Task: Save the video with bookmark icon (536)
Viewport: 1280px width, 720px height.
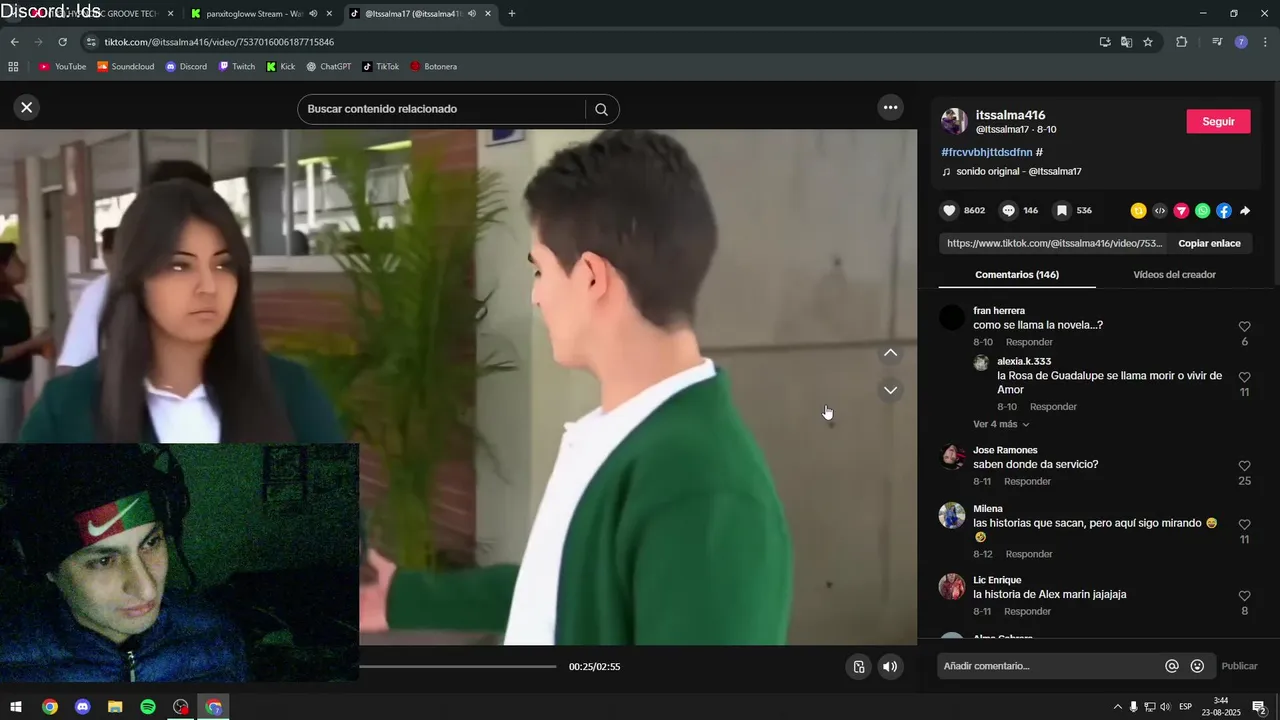Action: coord(1062,211)
